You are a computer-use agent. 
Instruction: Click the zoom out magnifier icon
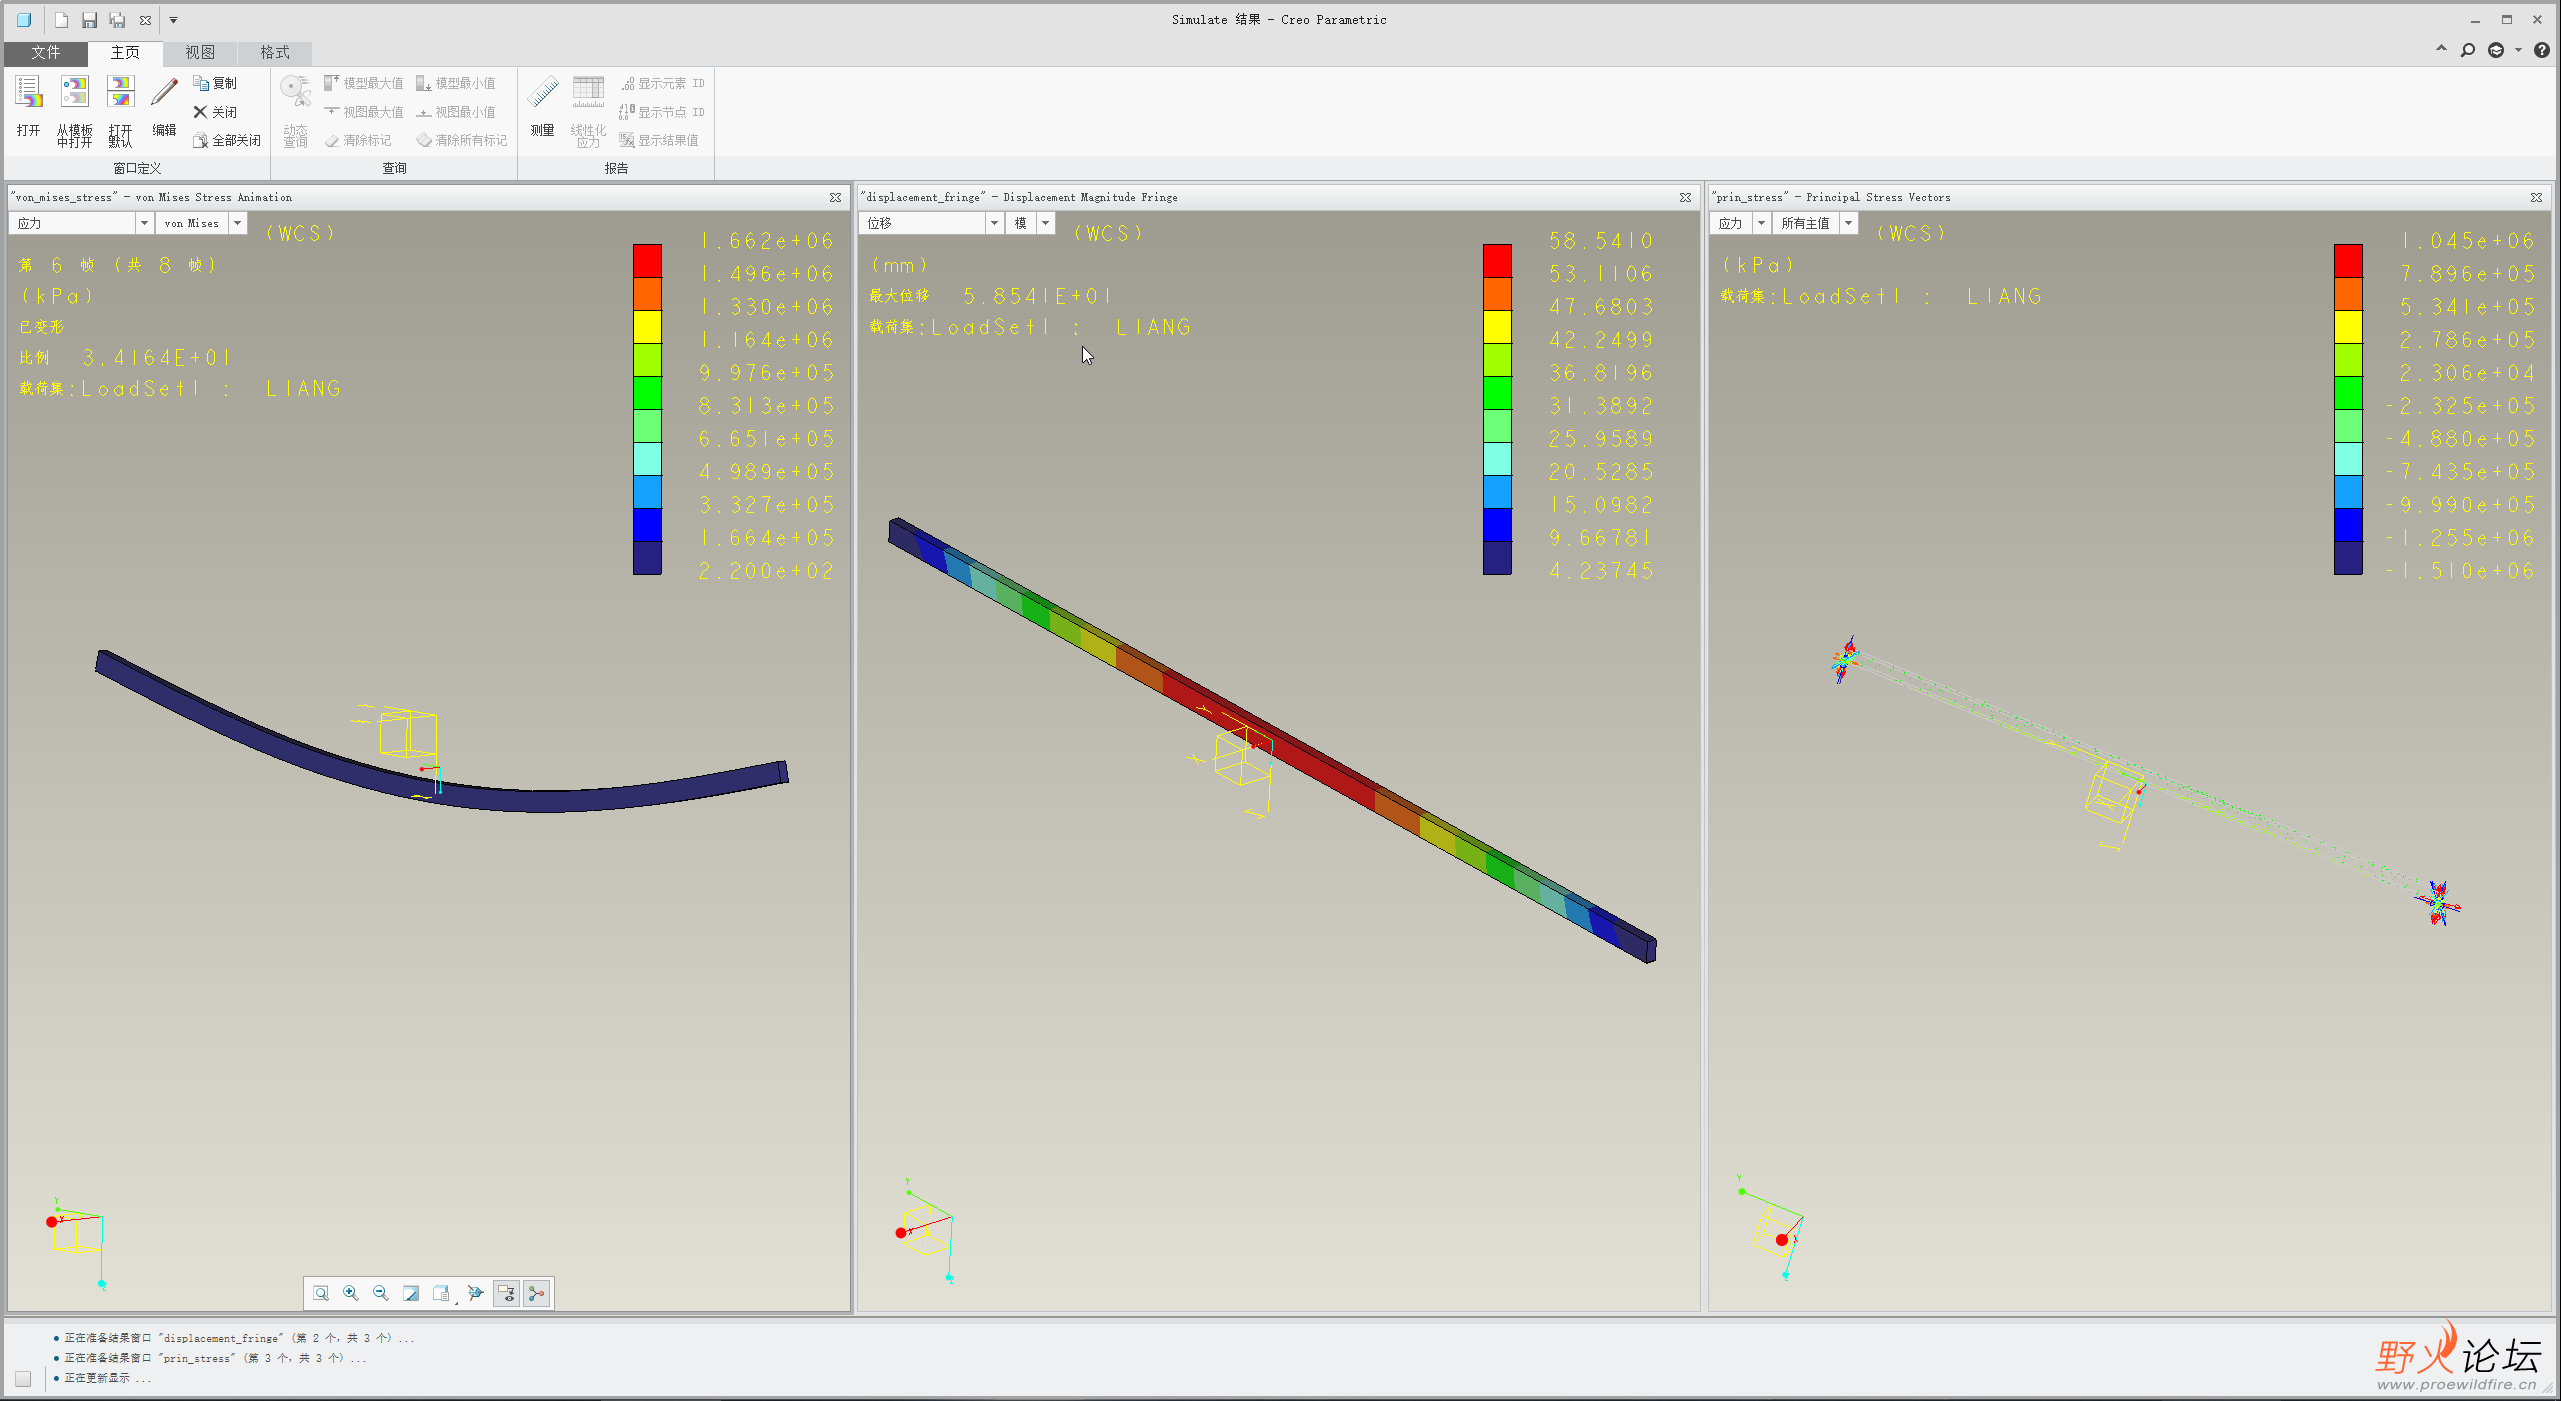coord(381,1293)
